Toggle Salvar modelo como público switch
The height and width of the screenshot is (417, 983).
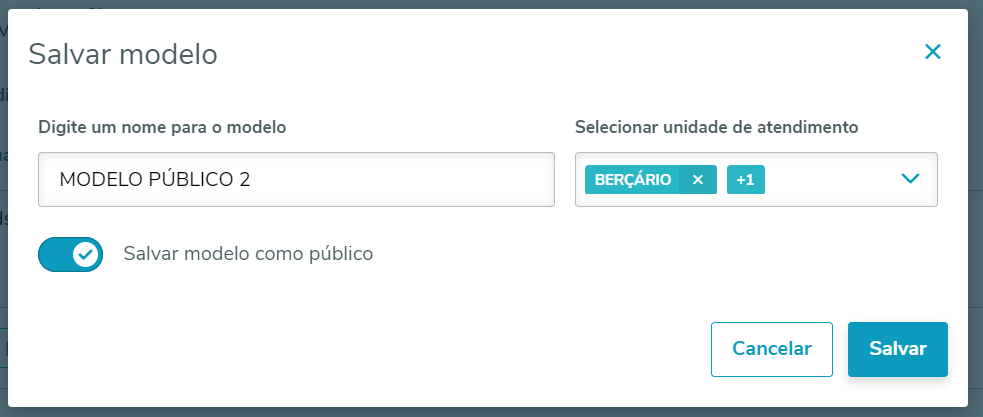70,254
